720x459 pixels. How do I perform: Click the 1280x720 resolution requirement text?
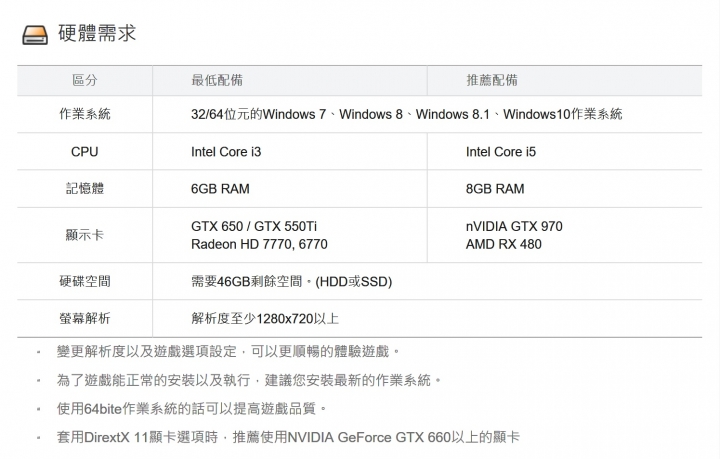[265, 319]
